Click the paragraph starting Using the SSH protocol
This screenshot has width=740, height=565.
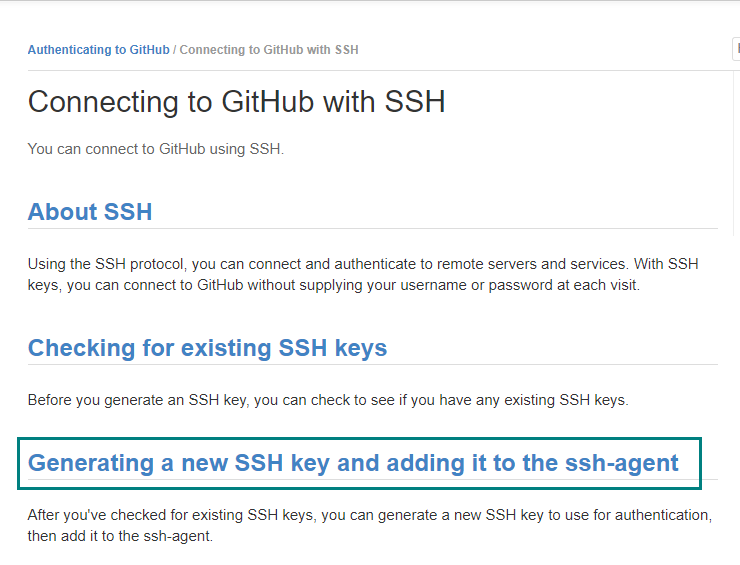(x=363, y=275)
